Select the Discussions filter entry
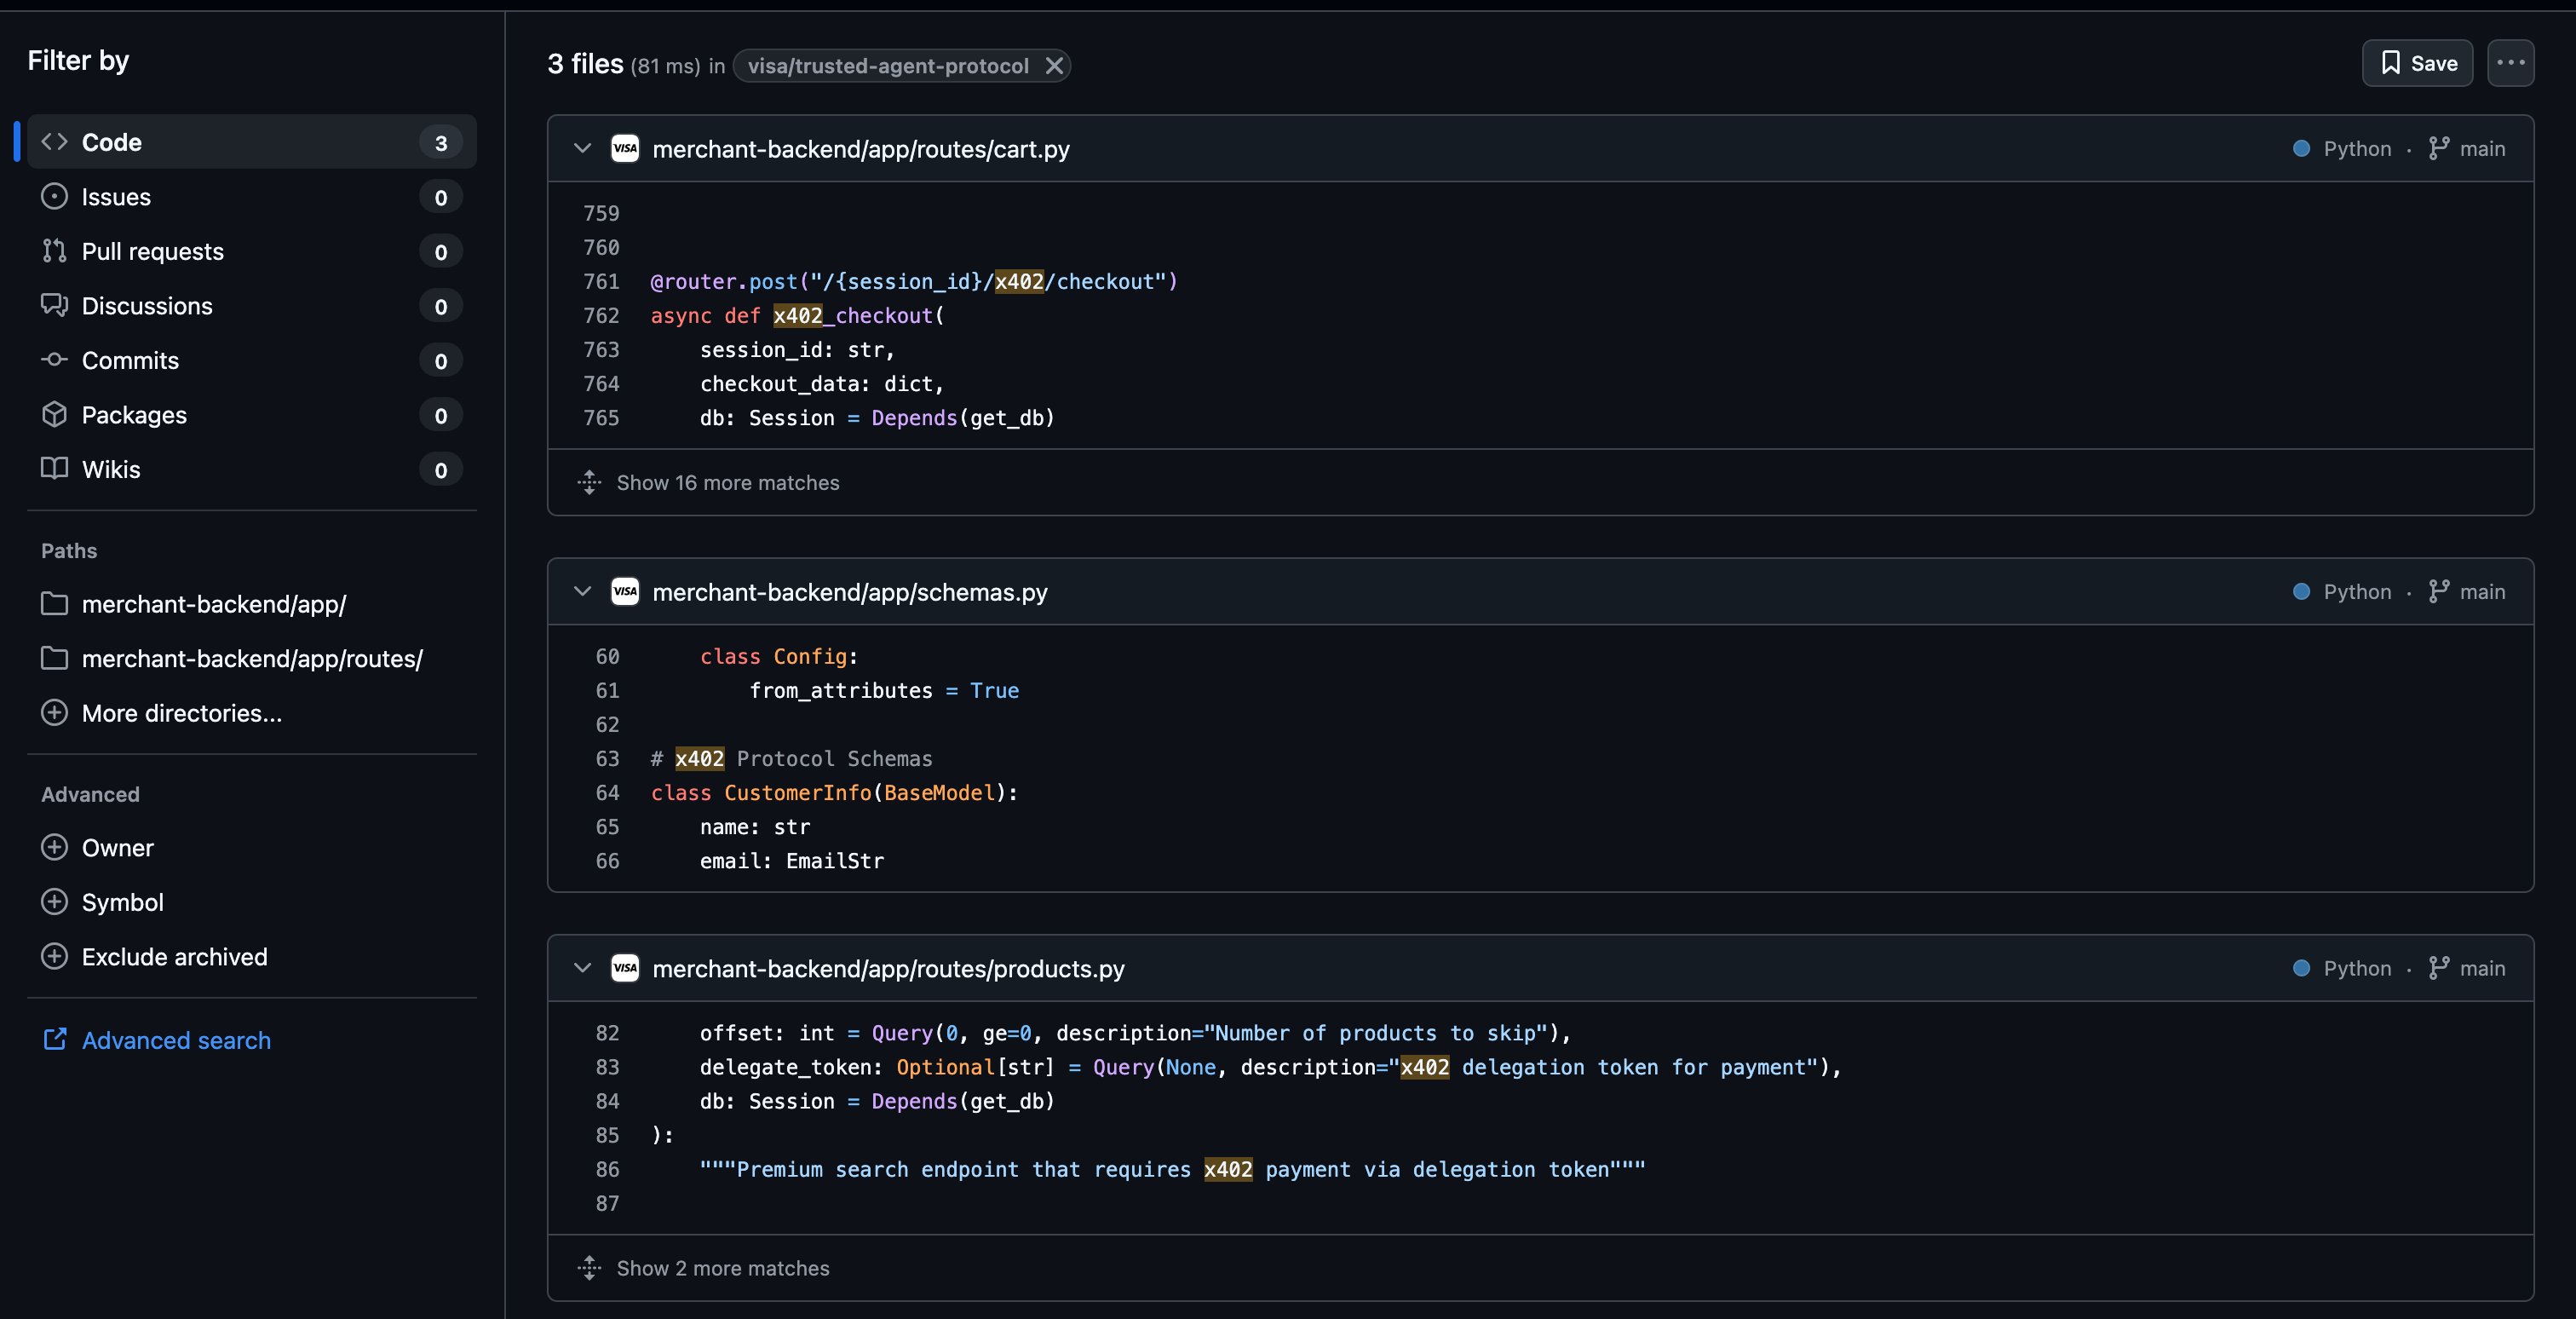This screenshot has width=2576, height=1319. click(x=147, y=306)
